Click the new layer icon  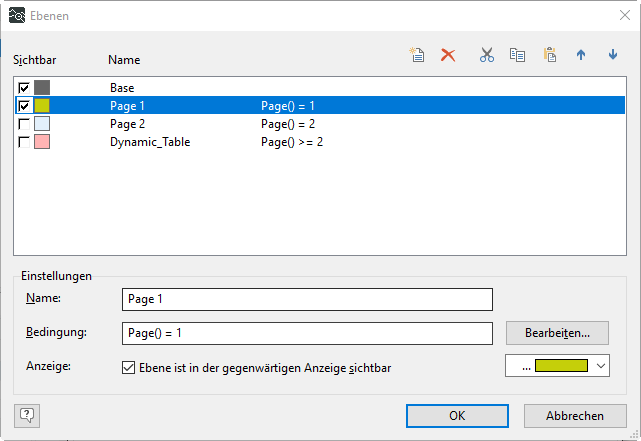418,55
